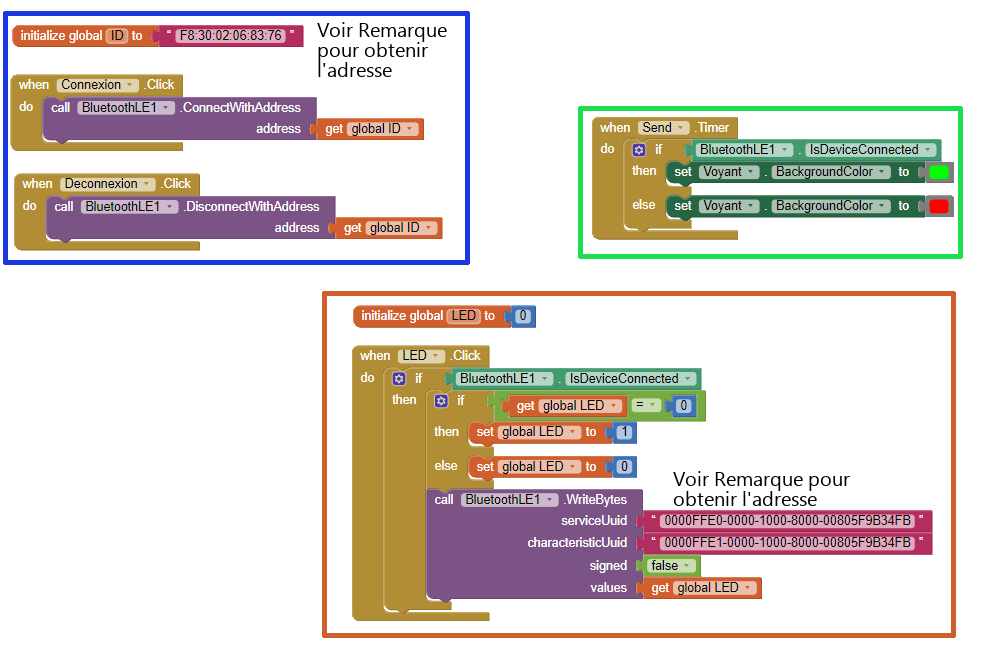Click the number 1 in the set global LED block
Viewport: 983px width, 648px height.
[624, 433]
